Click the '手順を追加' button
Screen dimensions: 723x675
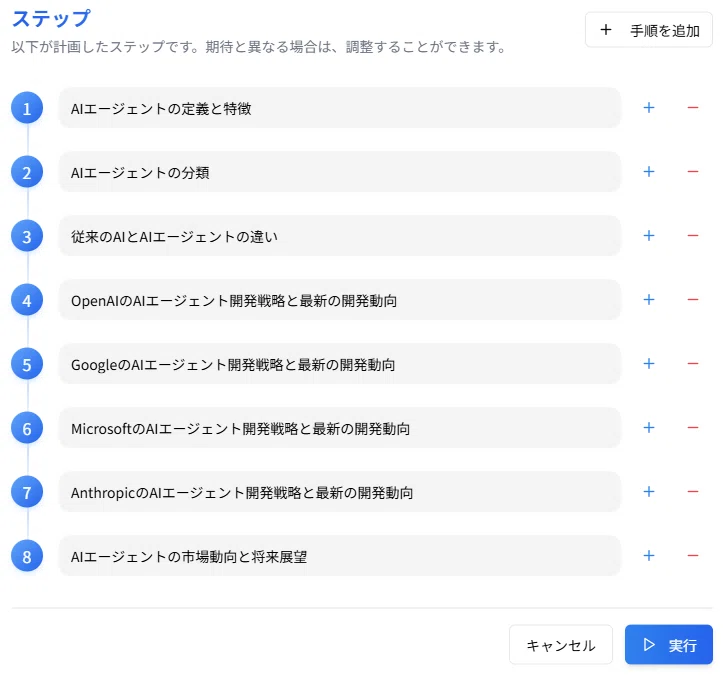coord(649,30)
